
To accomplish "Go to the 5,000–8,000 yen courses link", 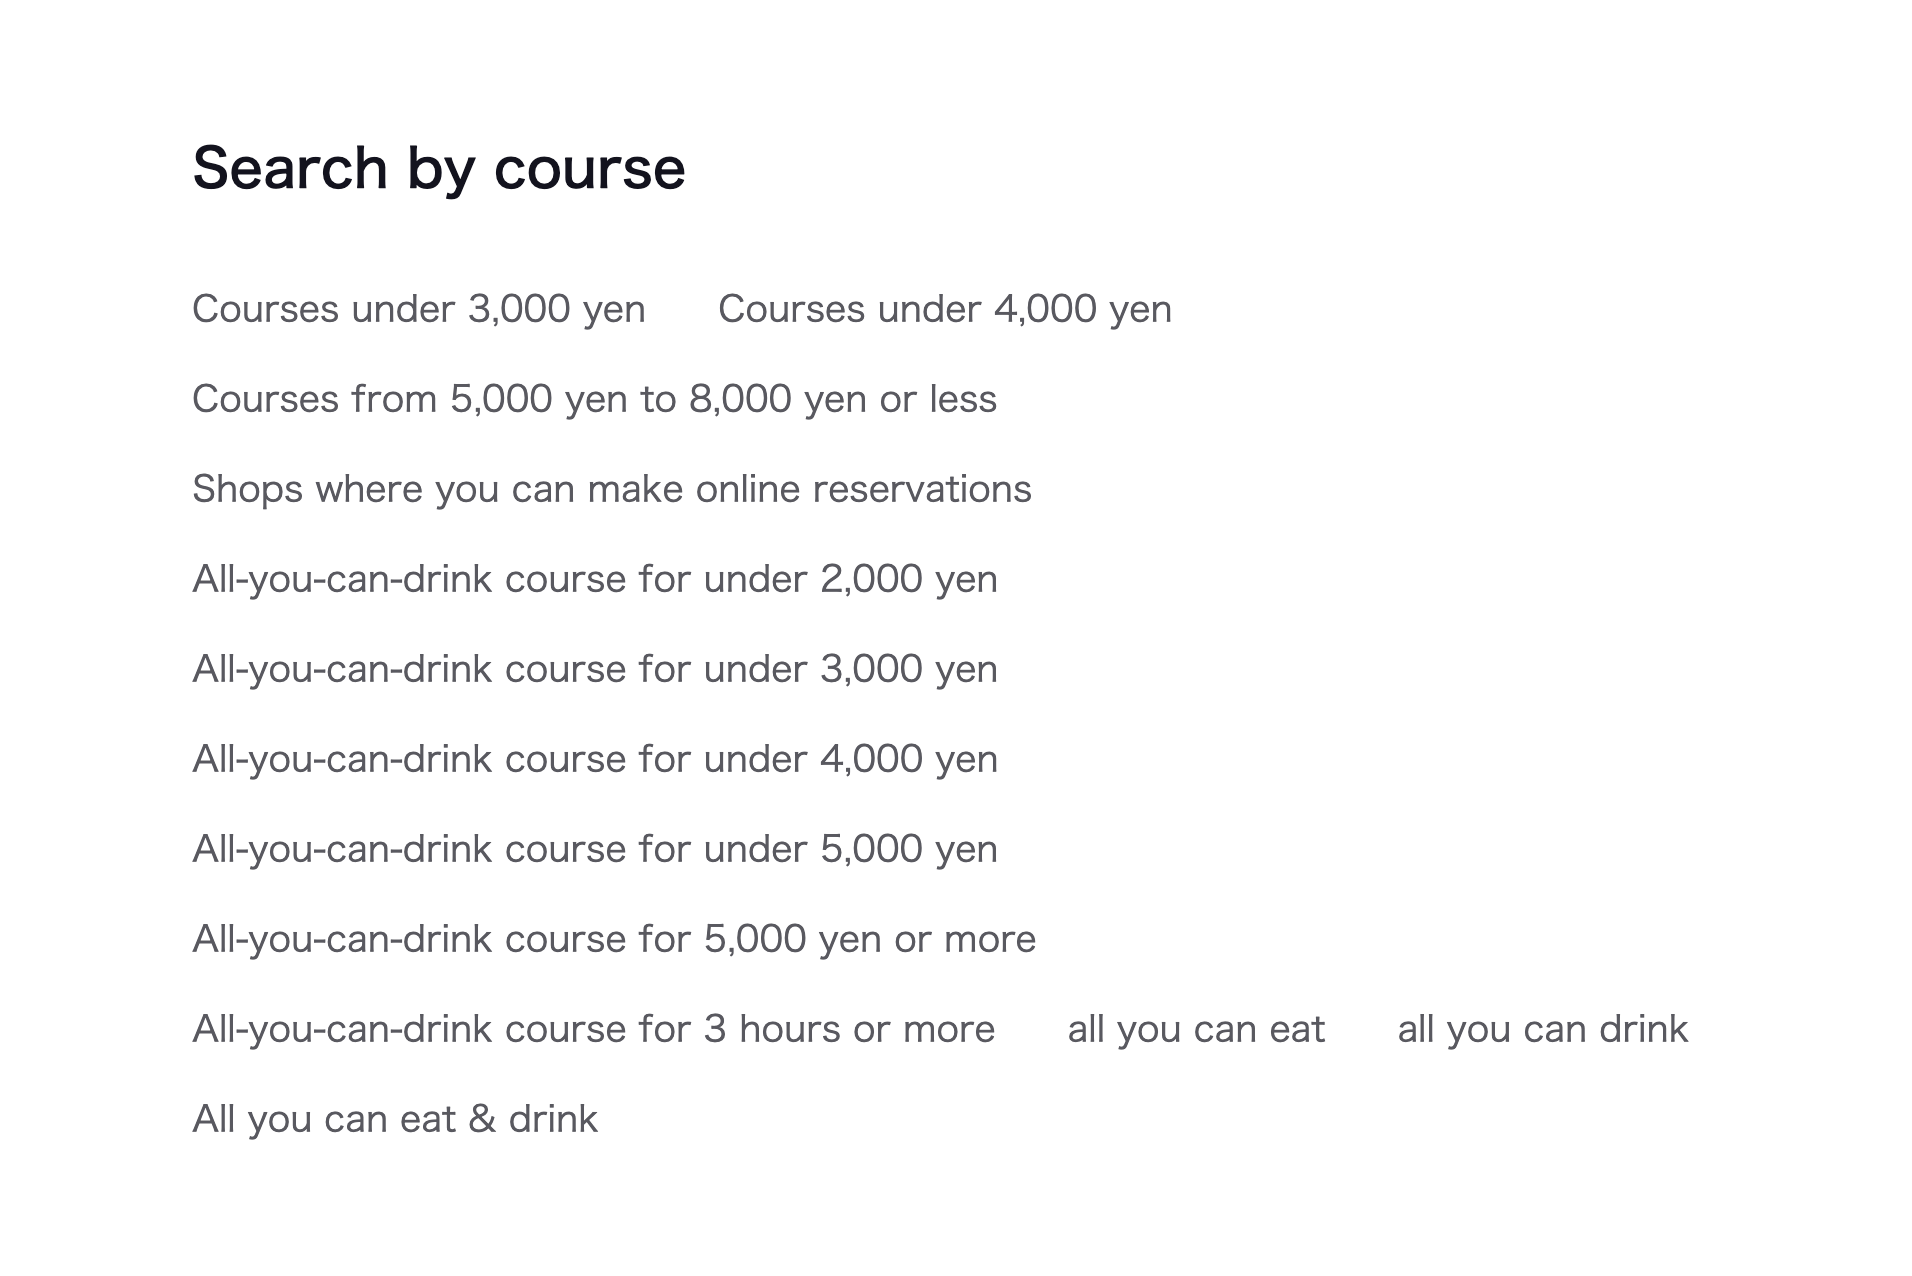I will click(594, 399).
